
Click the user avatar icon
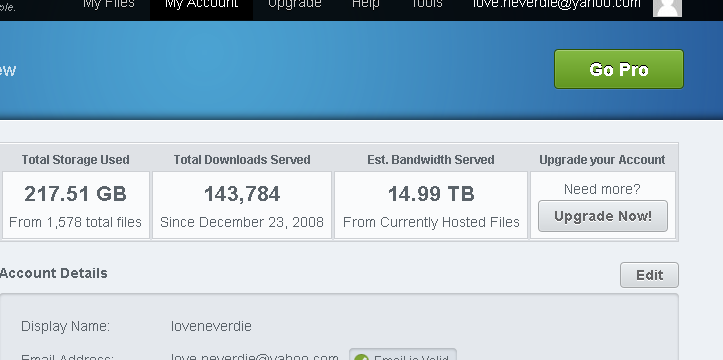(x=667, y=7)
